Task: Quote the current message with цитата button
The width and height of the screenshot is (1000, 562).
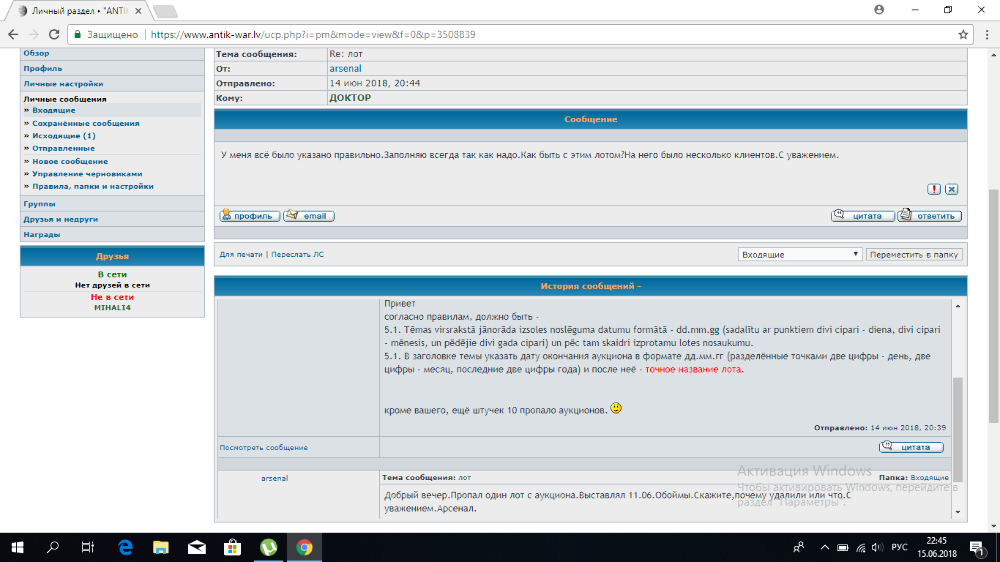Action: tap(863, 216)
